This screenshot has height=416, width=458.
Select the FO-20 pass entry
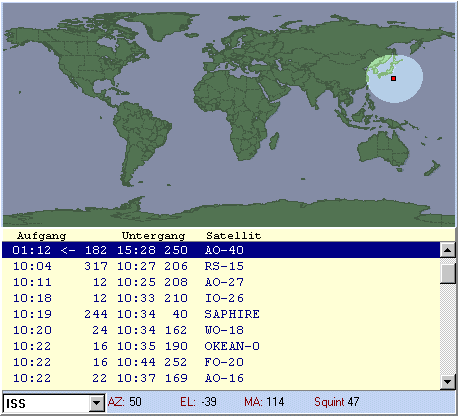(x=221, y=362)
